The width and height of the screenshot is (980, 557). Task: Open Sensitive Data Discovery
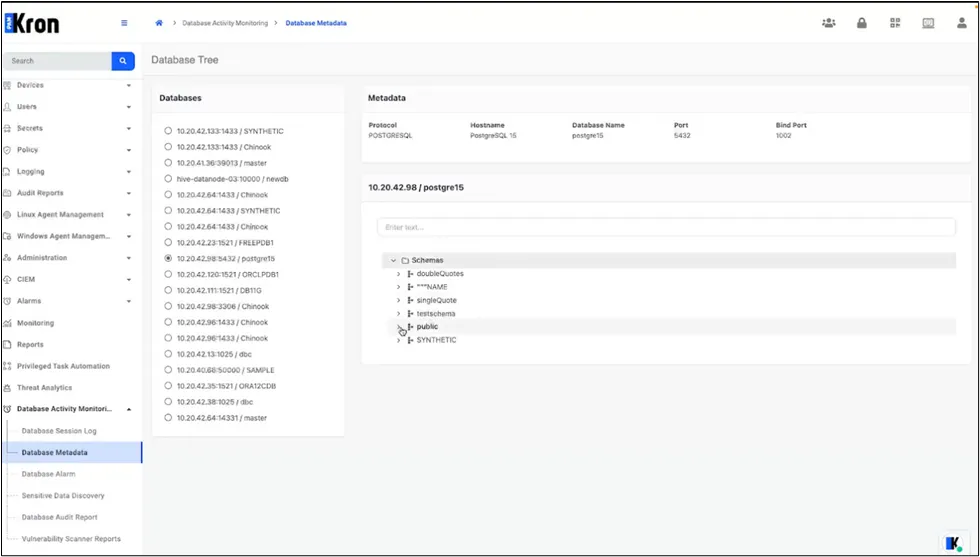(62, 496)
